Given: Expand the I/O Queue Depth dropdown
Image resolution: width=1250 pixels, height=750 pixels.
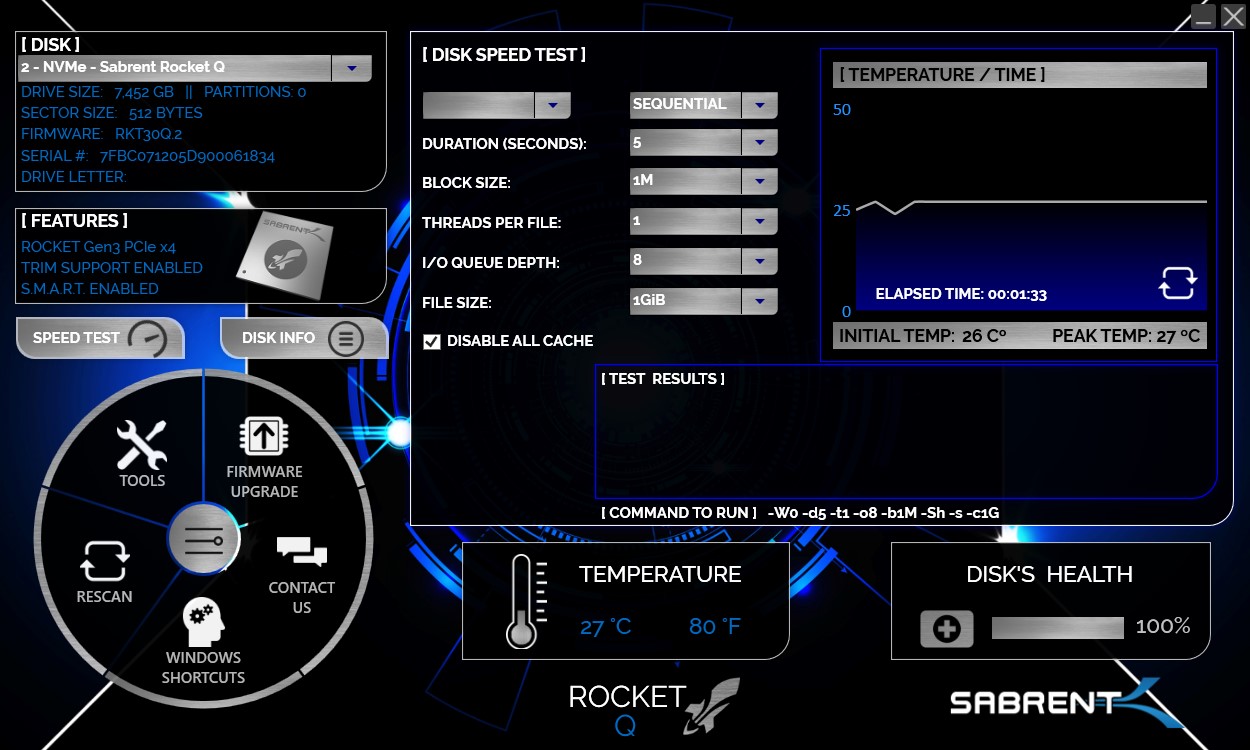Looking at the screenshot, I should click(x=760, y=262).
